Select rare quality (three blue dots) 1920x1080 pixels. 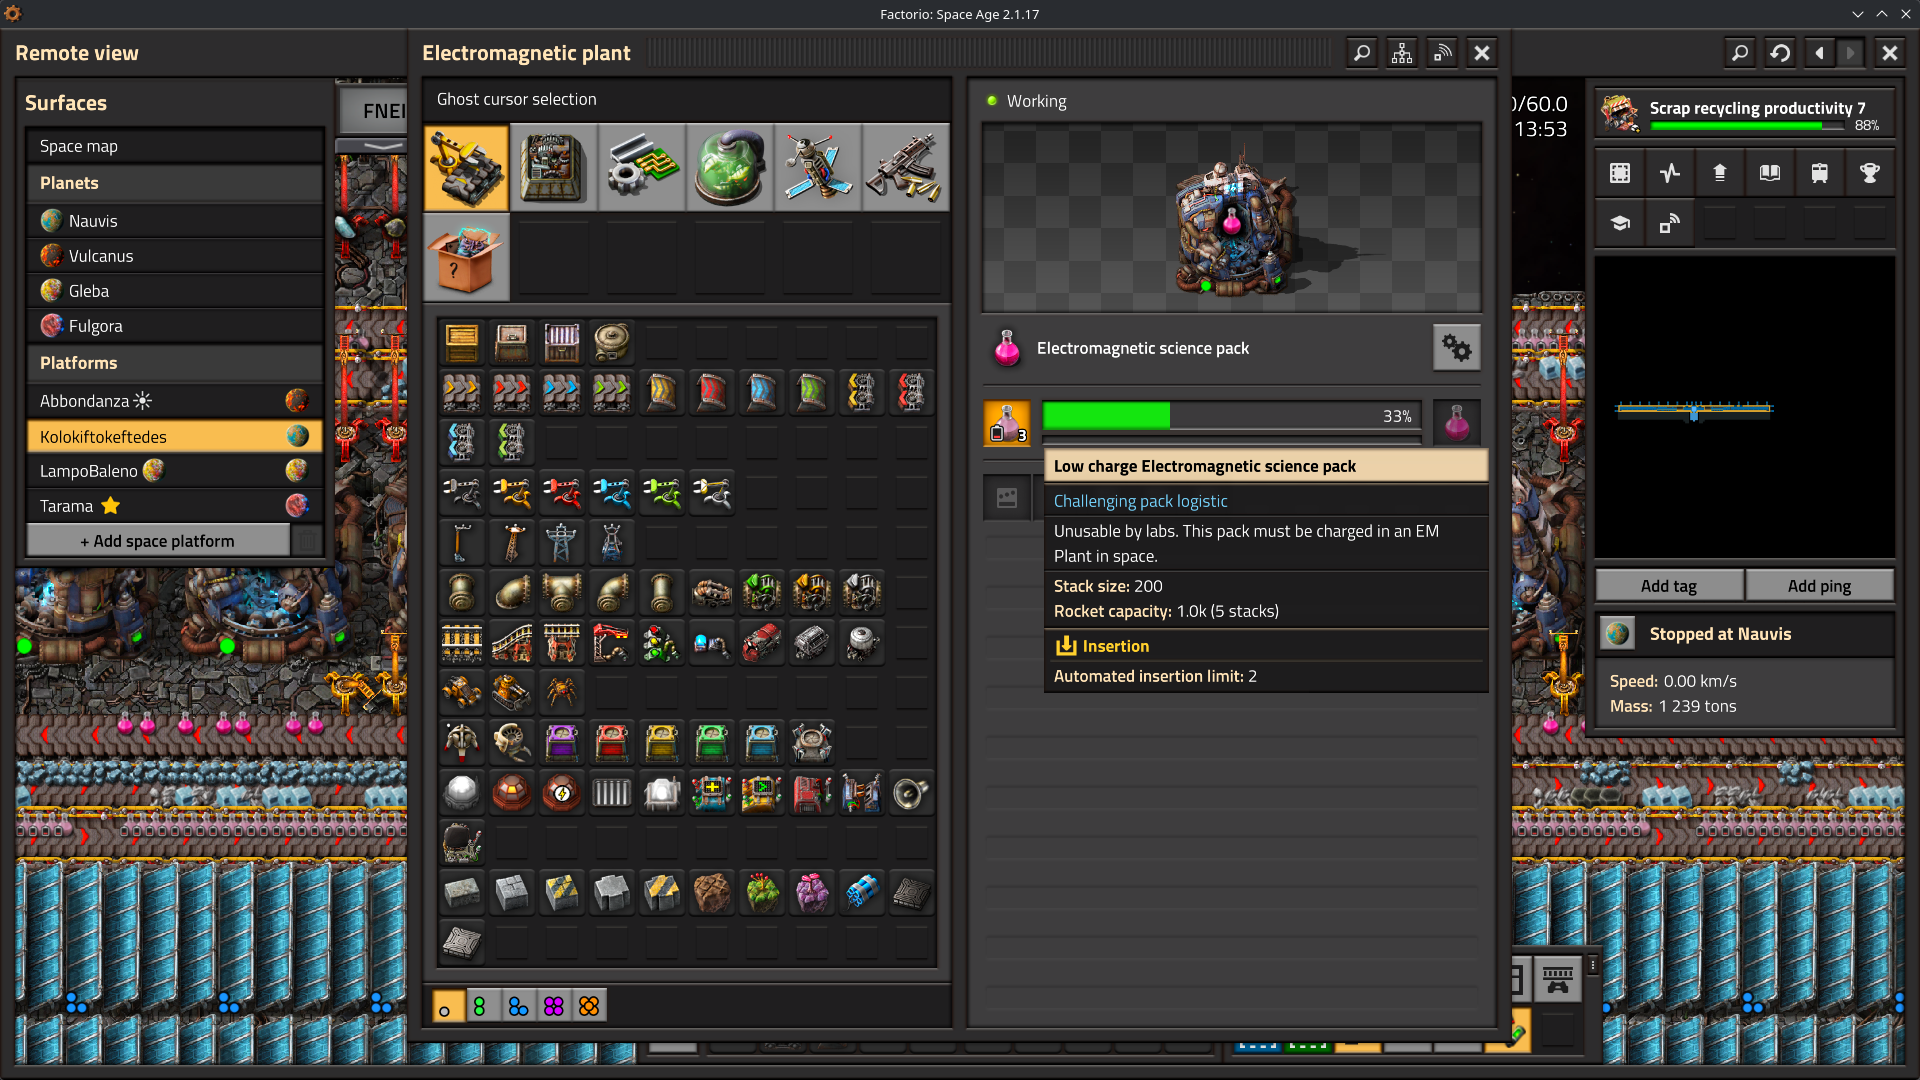click(x=517, y=1006)
